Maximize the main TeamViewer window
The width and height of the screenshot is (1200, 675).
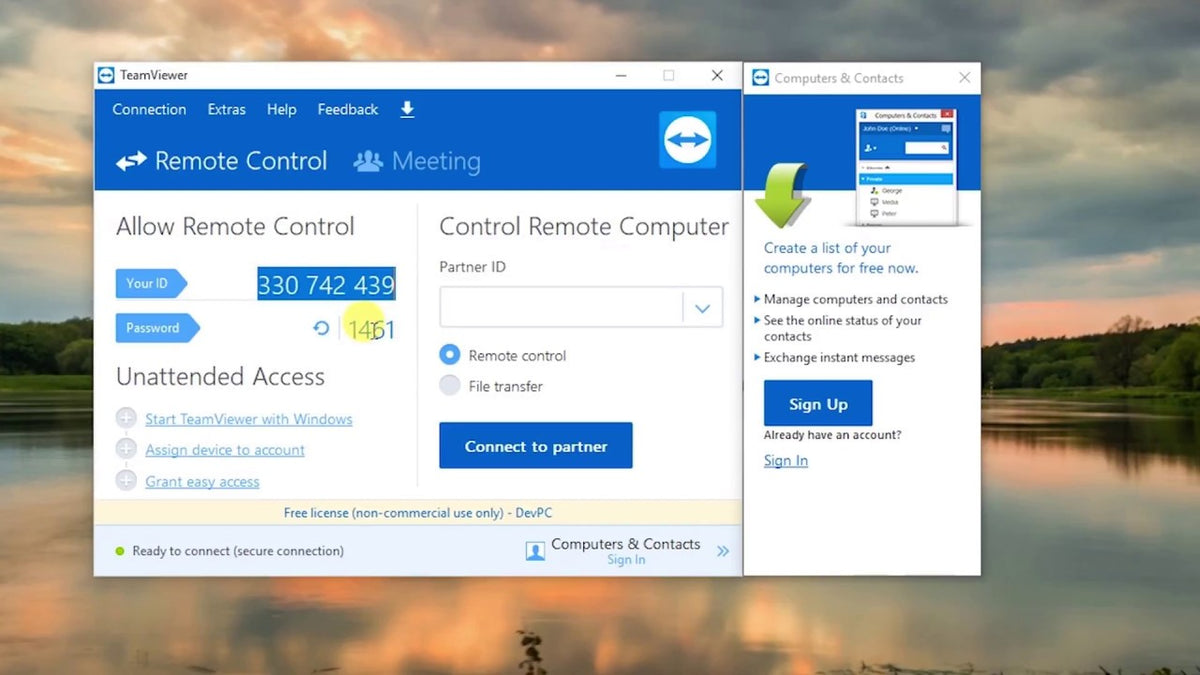point(669,75)
